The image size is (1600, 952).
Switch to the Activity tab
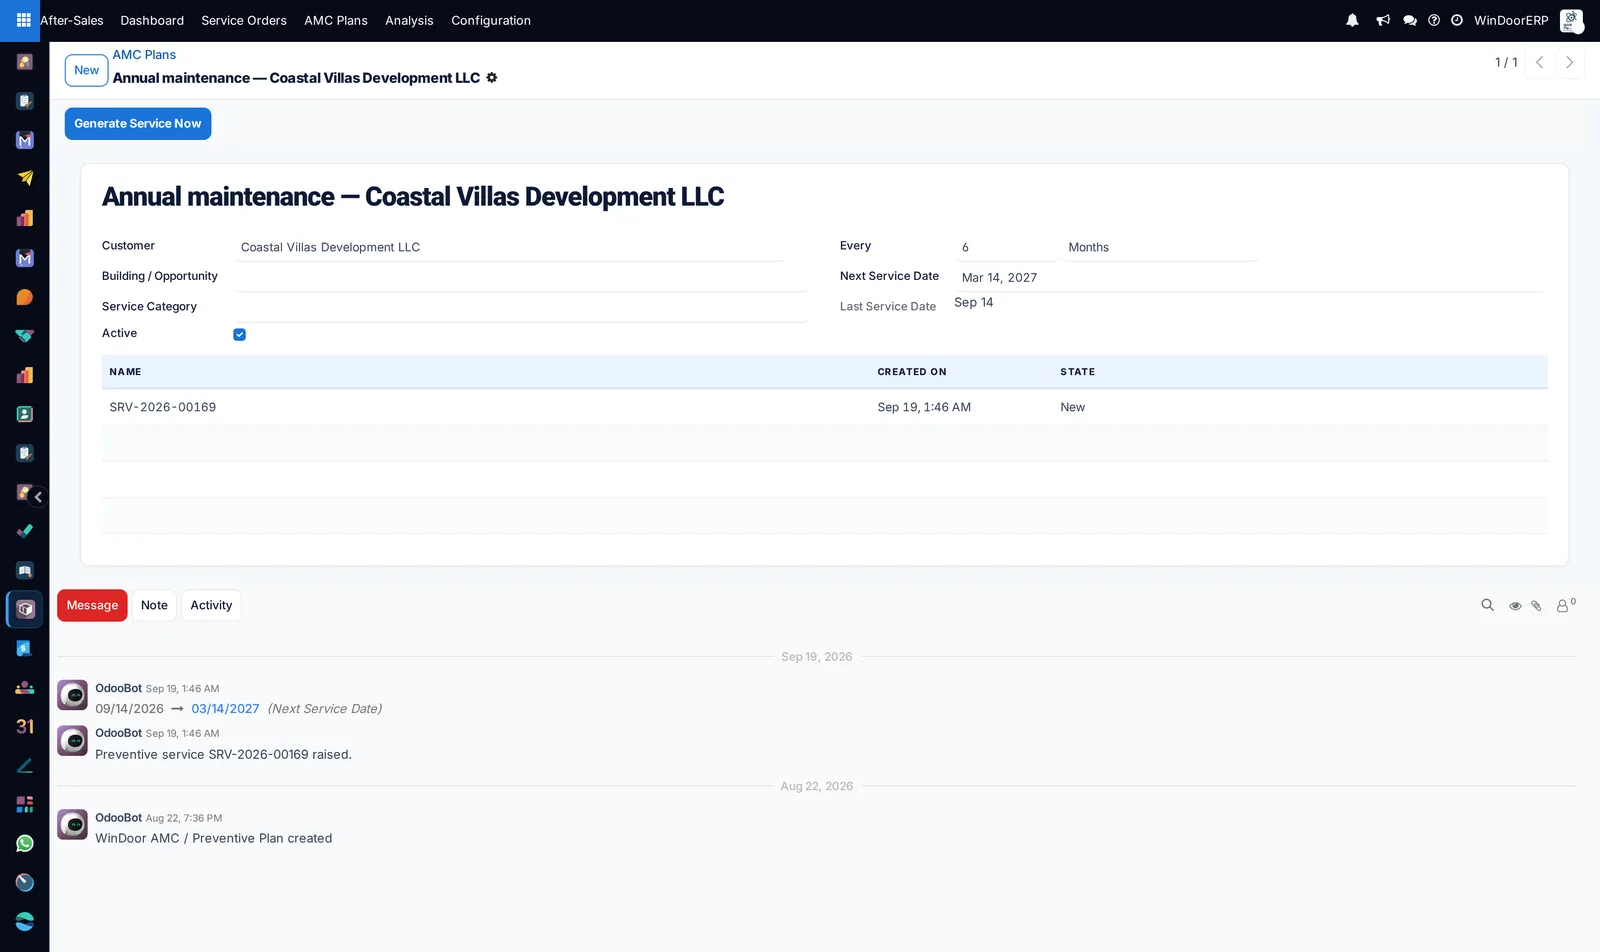[x=211, y=605]
